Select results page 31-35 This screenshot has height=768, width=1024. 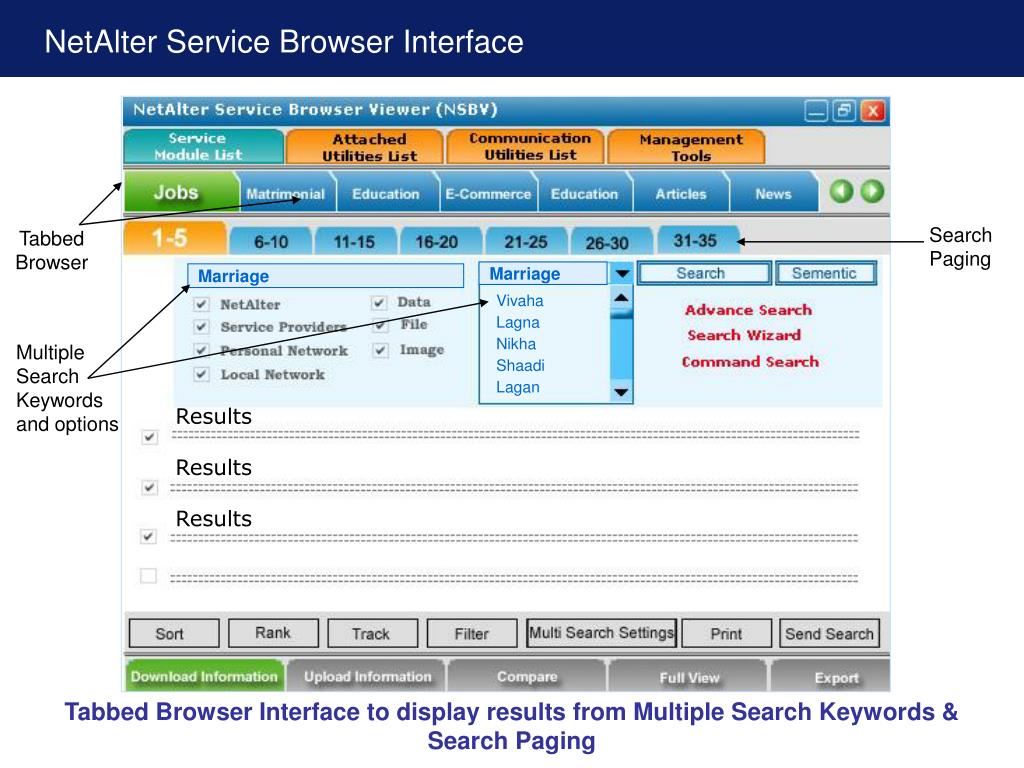(697, 240)
